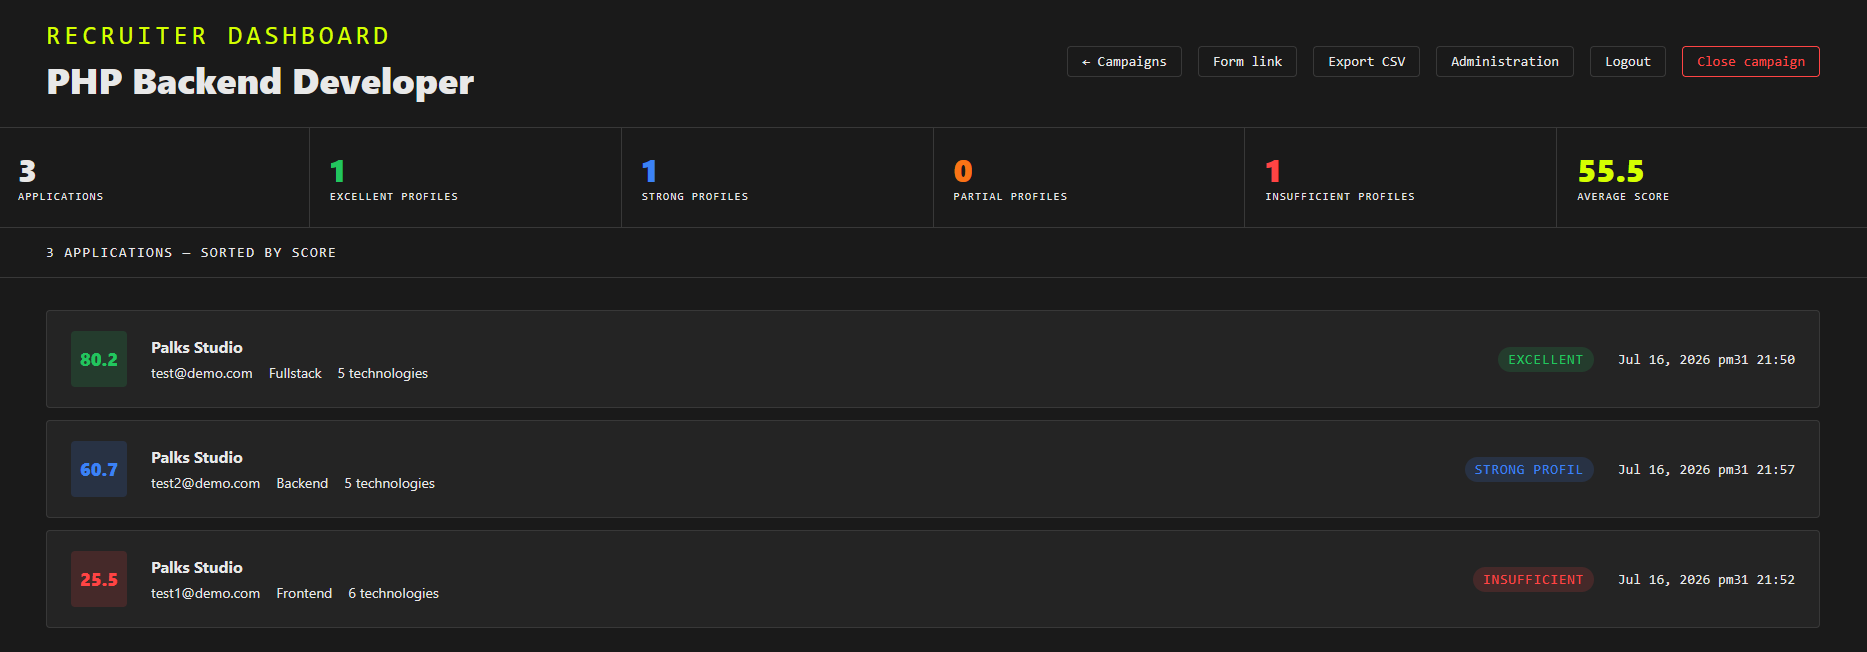Click the 80.2 score badge
Screen dimensions: 1867x652
pyautogui.click(x=99, y=359)
